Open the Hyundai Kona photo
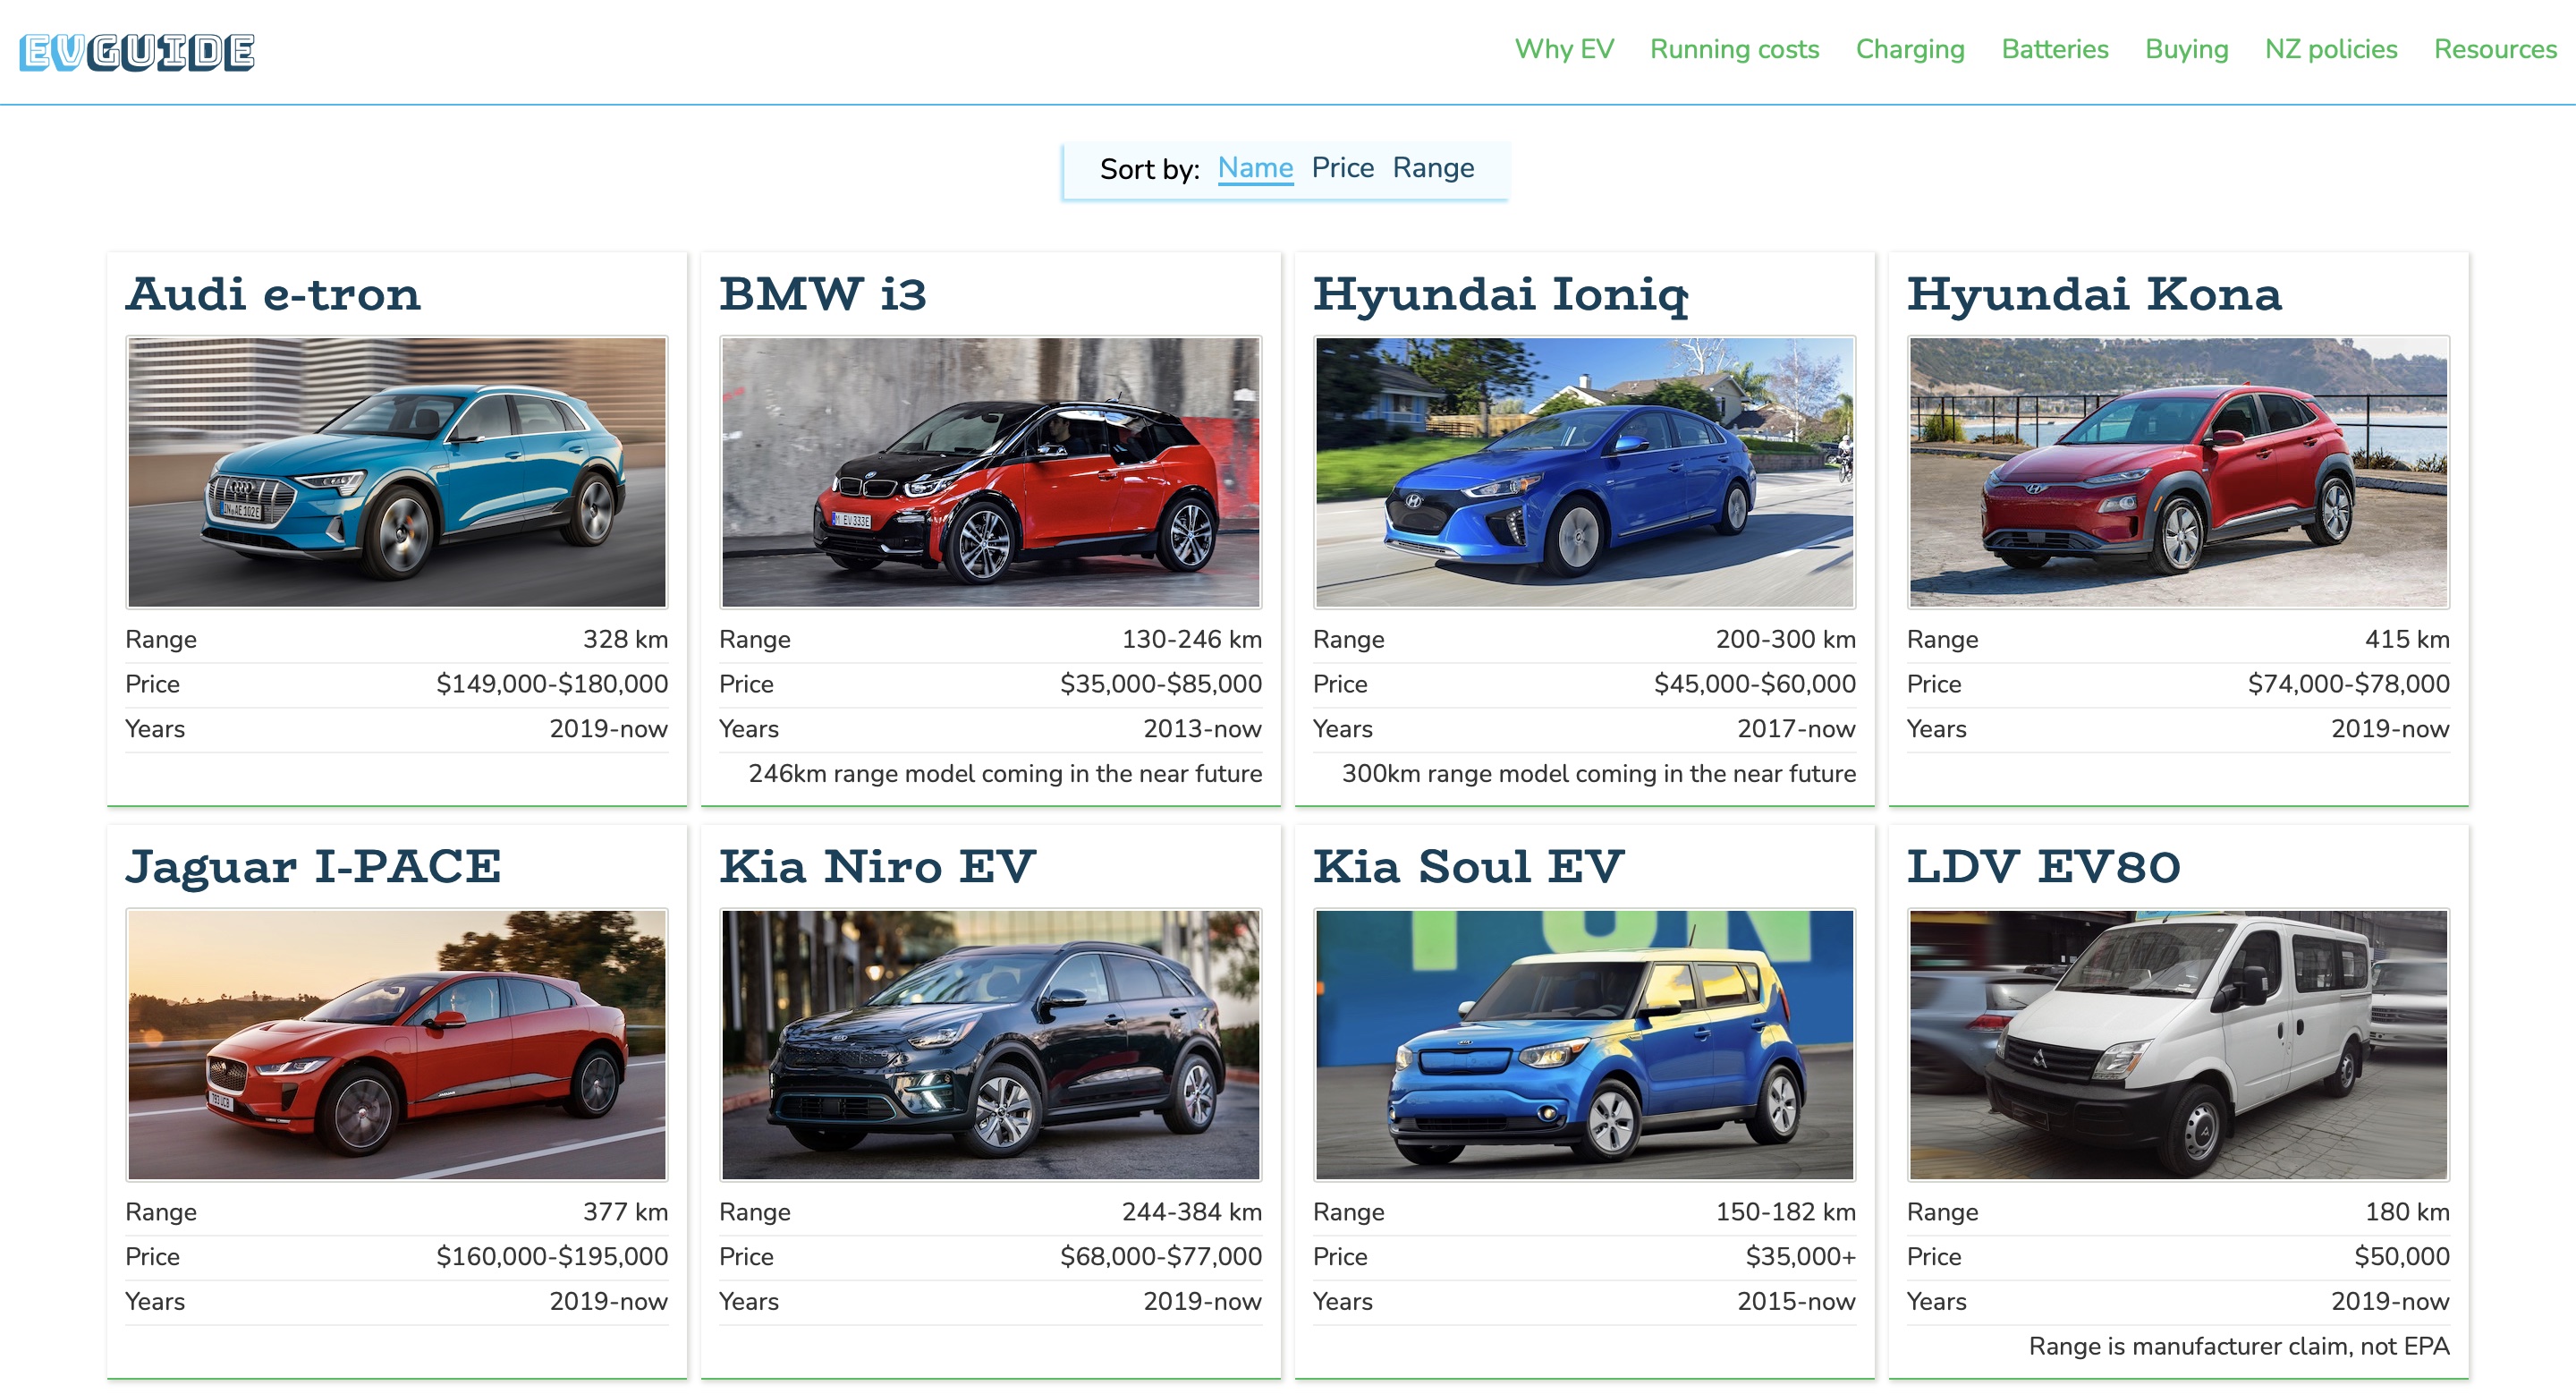Viewport: 2576px width, 1394px height. point(2178,472)
